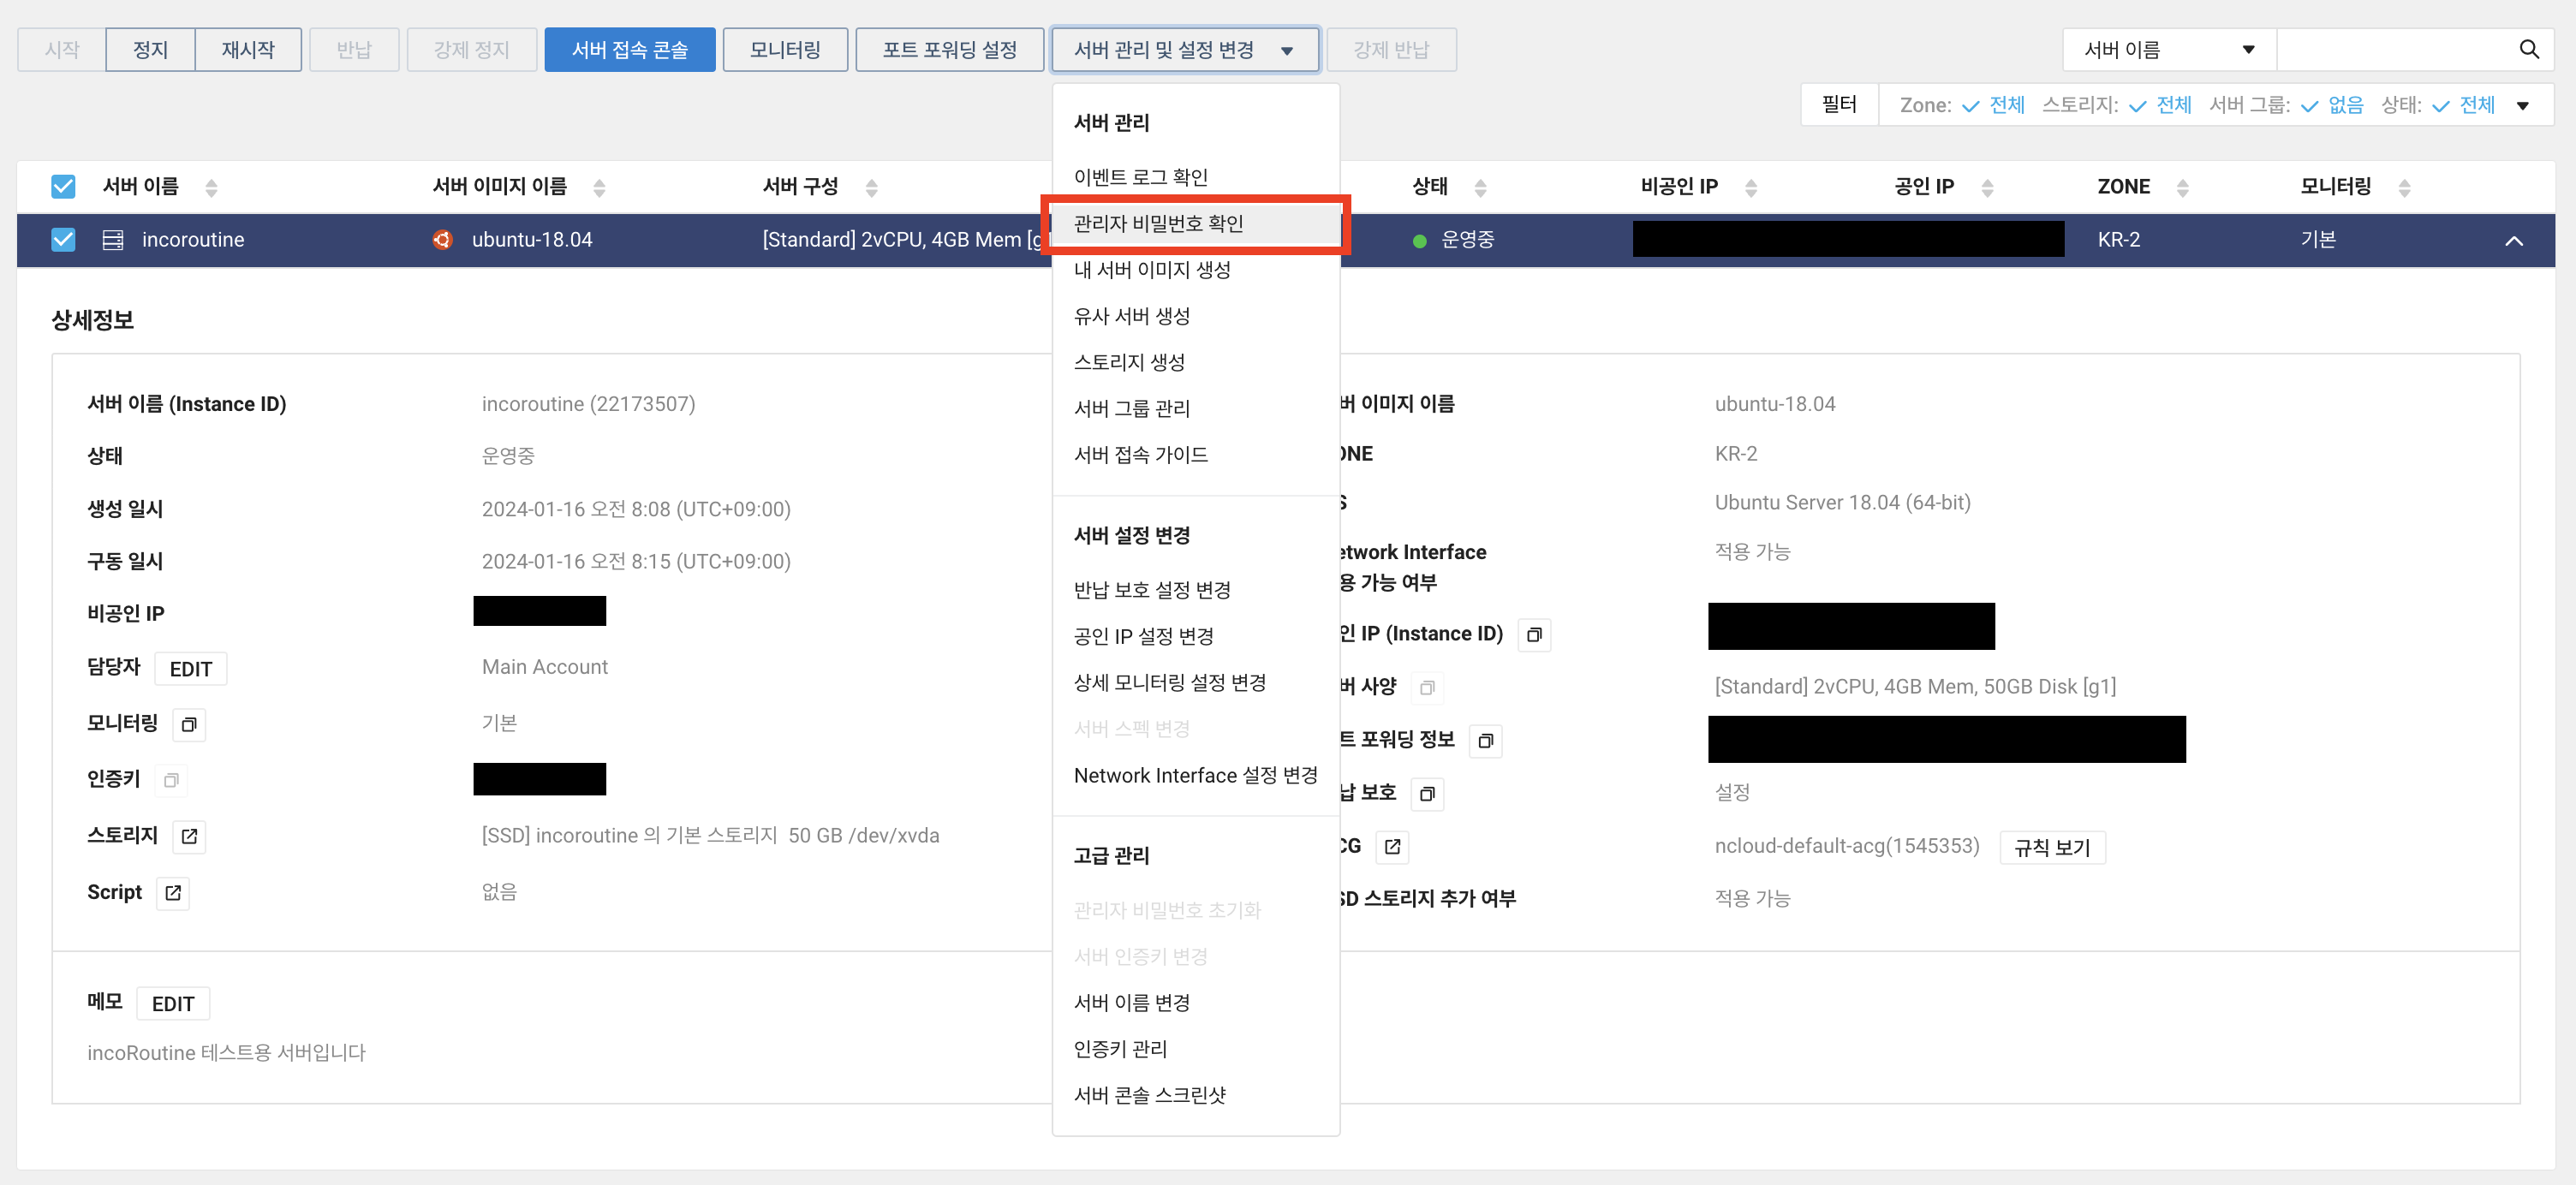2576x1185 pixels.
Task: Toggle the select-all checkbox in table header
Action: point(63,186)
